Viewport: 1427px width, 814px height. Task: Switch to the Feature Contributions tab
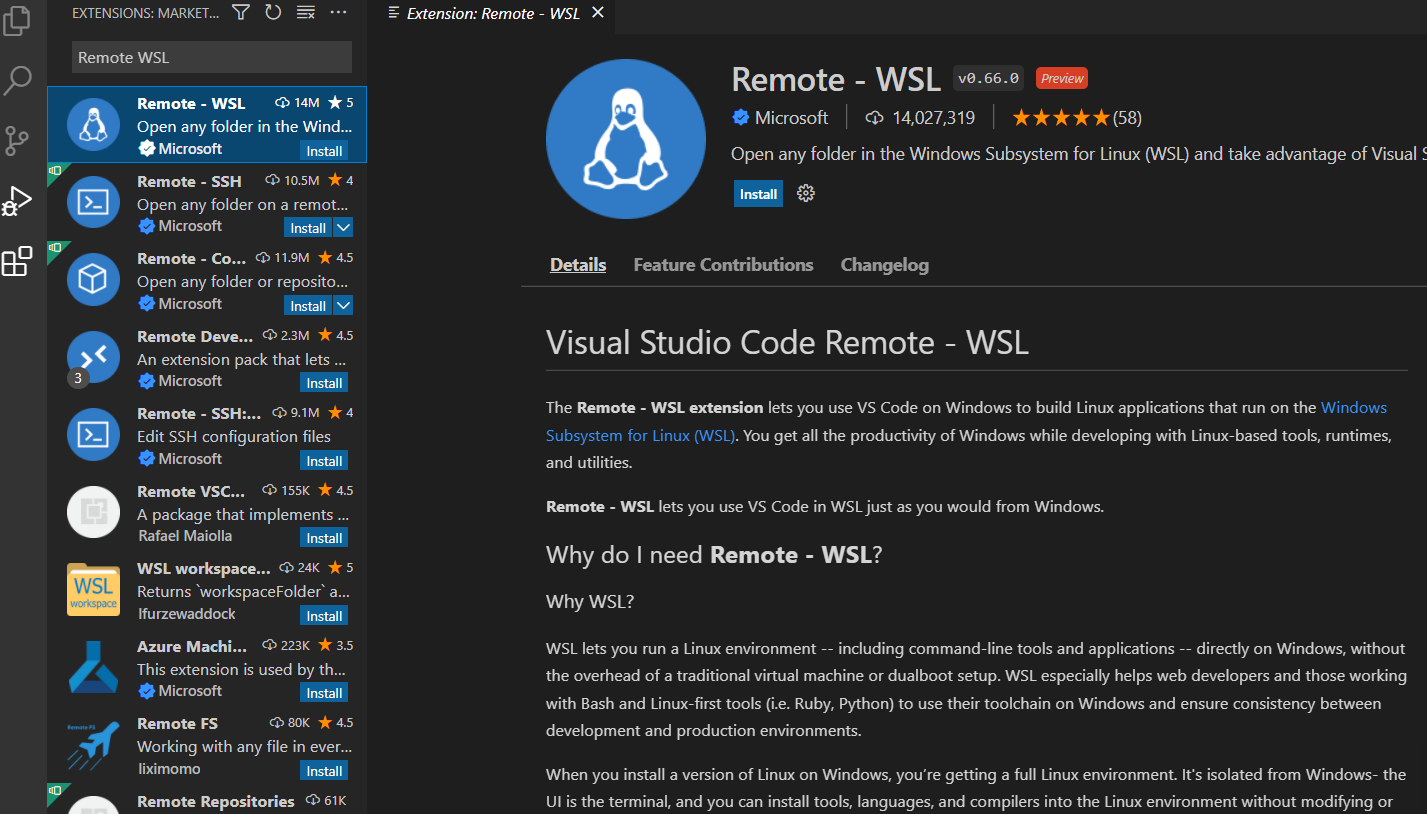point(723,265)
